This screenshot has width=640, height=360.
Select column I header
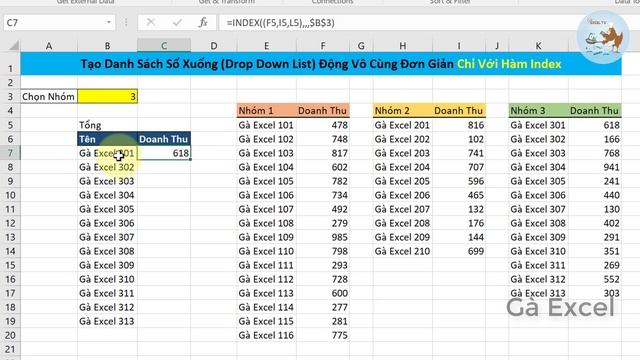pos(459,46)
